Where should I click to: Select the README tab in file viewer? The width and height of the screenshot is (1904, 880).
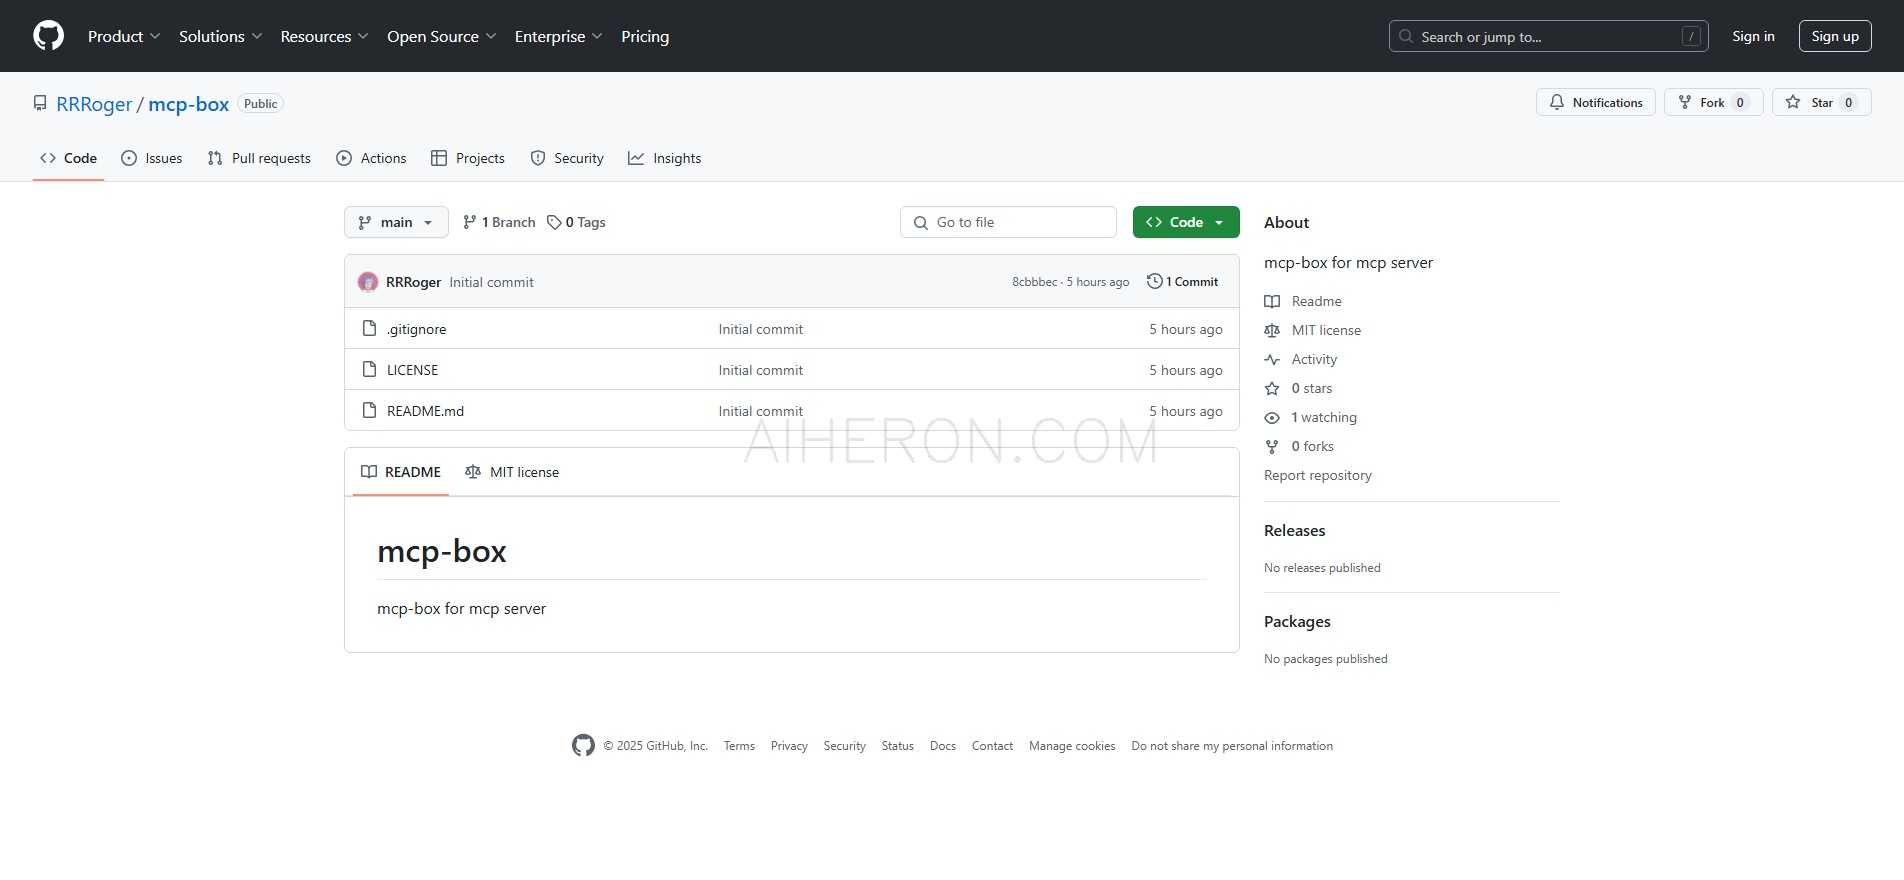pos(400,472)
